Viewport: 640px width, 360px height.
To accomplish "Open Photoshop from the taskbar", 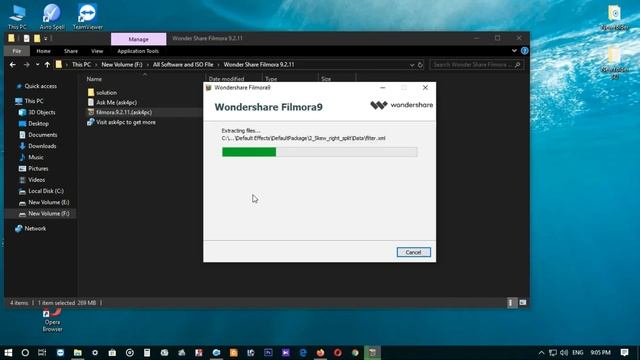I will [268, 353].
